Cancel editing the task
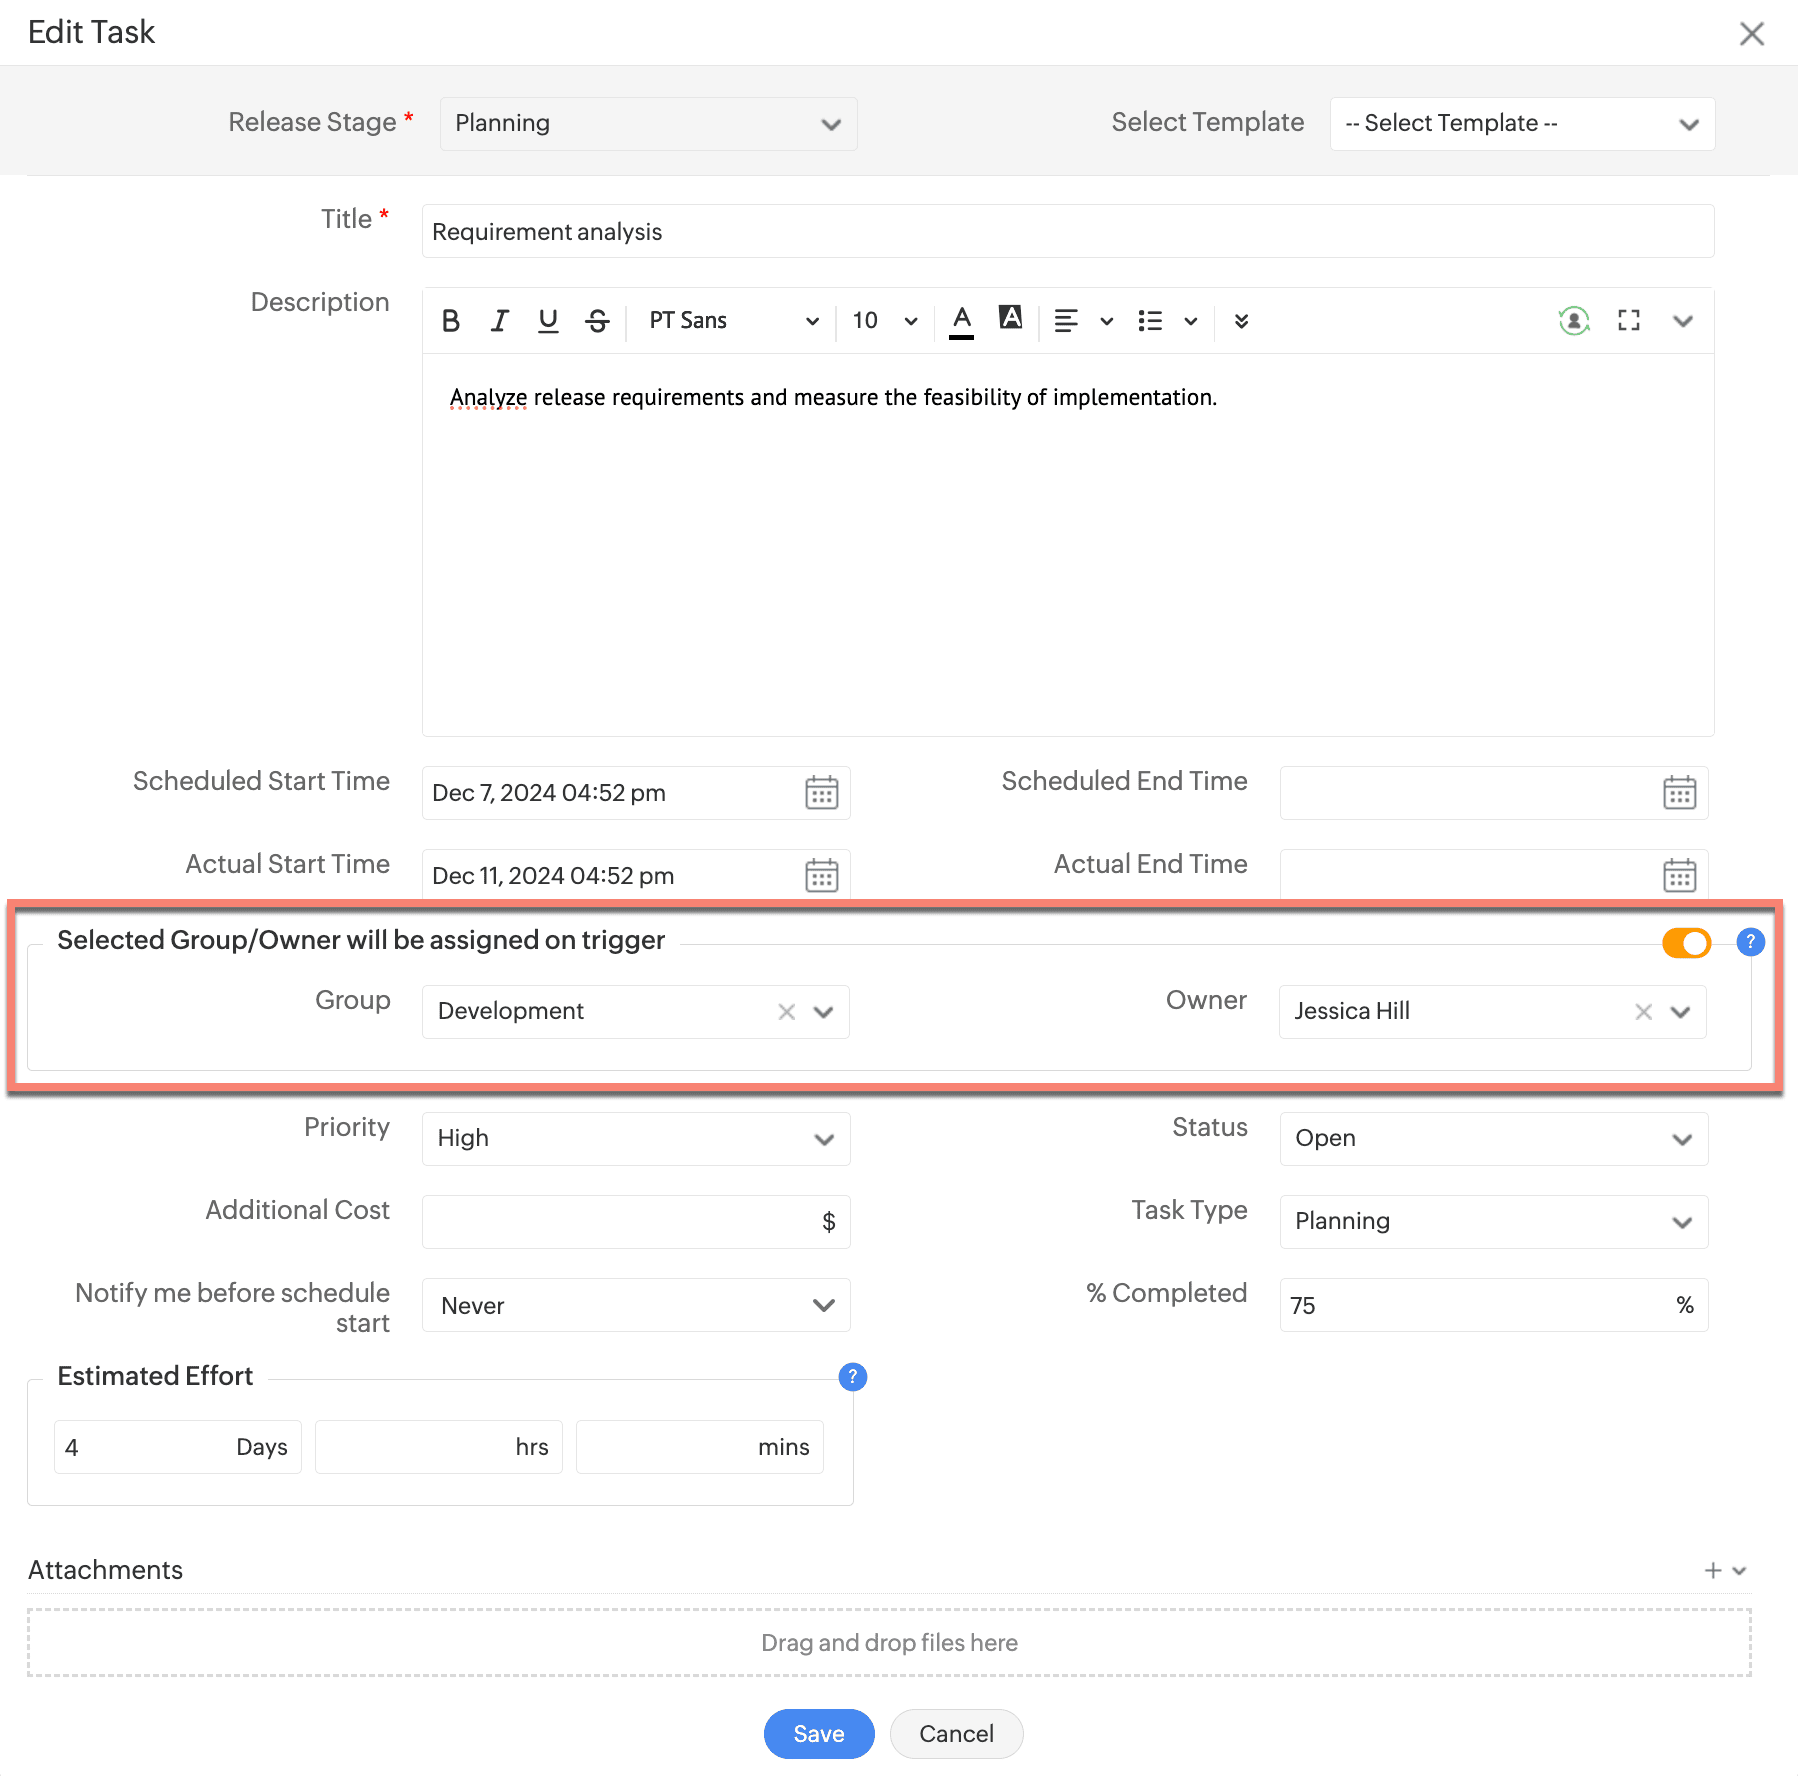The height and width of the screenshot is (1776, 1798). point(956,1734)
